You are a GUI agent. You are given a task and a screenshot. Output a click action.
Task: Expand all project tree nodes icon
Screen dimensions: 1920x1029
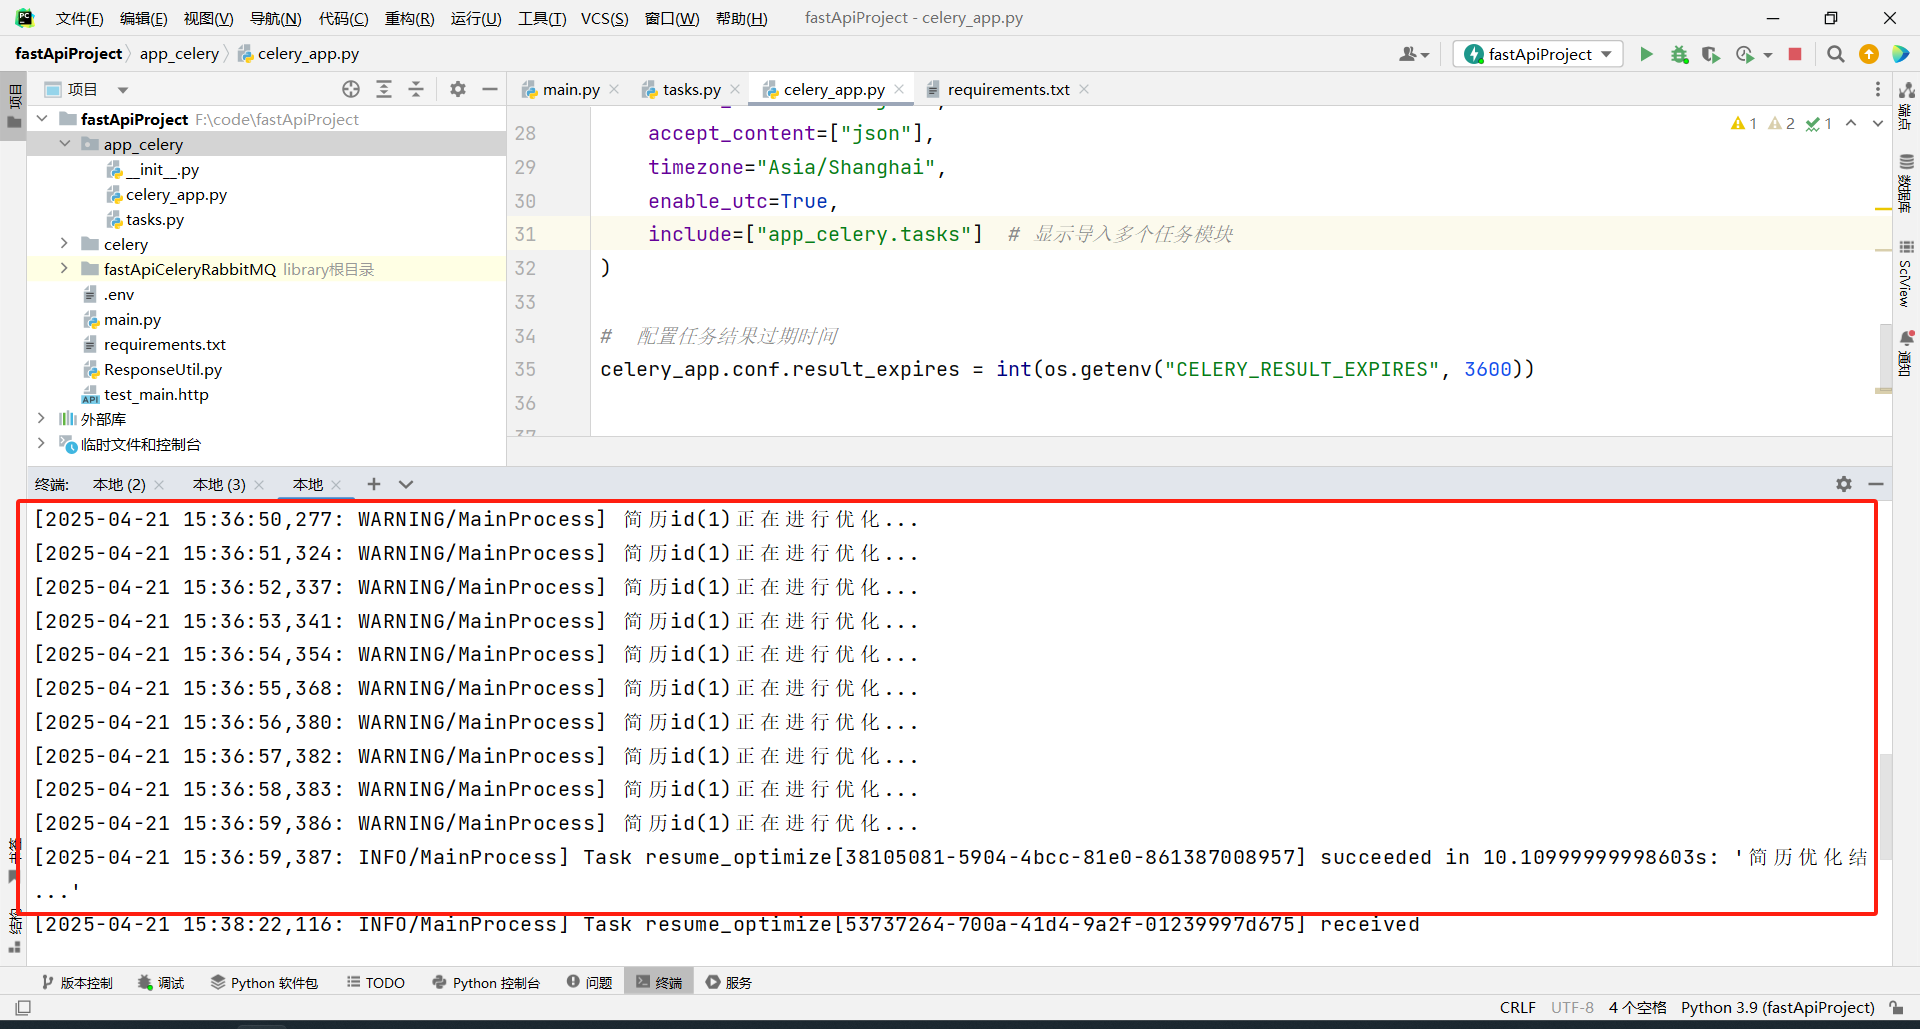coord(384,89)
